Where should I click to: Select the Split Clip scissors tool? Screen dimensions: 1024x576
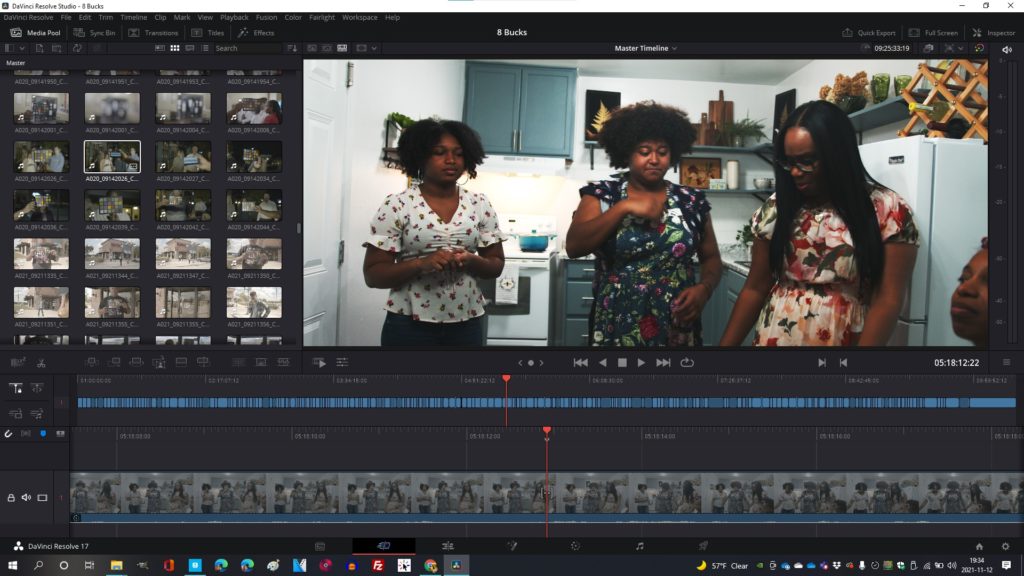(x=41, y=362)
